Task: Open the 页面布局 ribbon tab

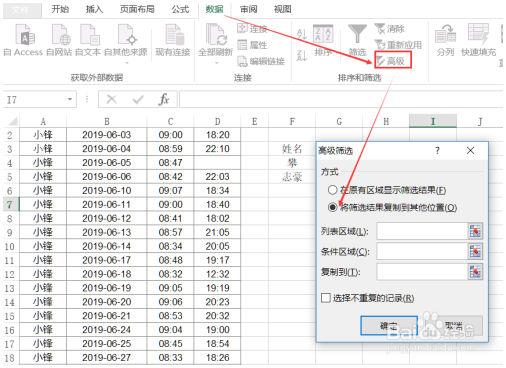Action: [x=137, y=9]
